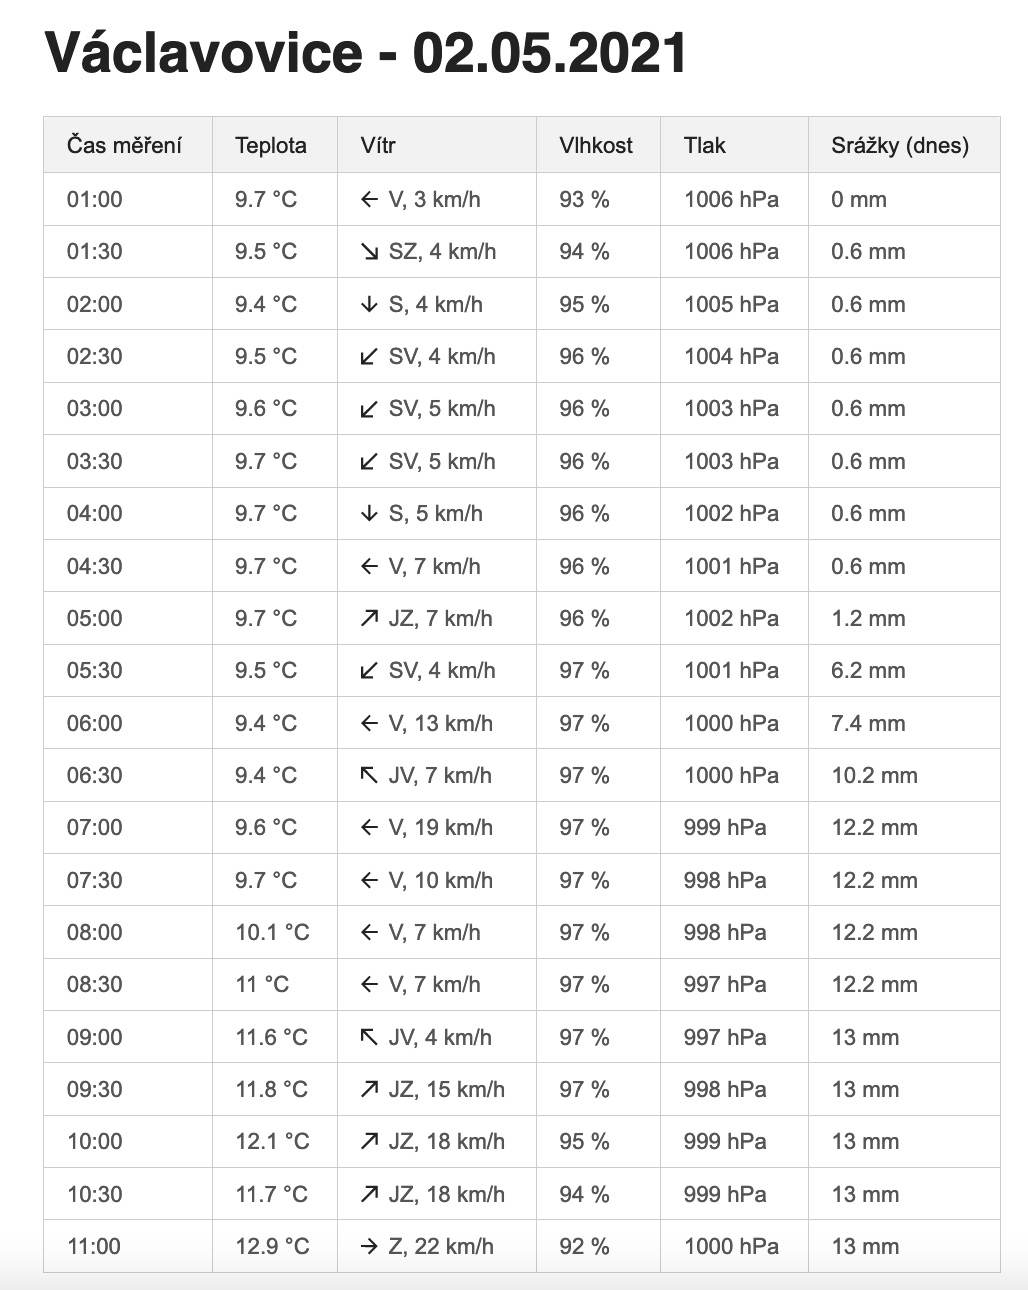The image size is (1028, 1290).
Task: Click the left arrow icon in the 07:00 row
Action: tap(370, 828)
